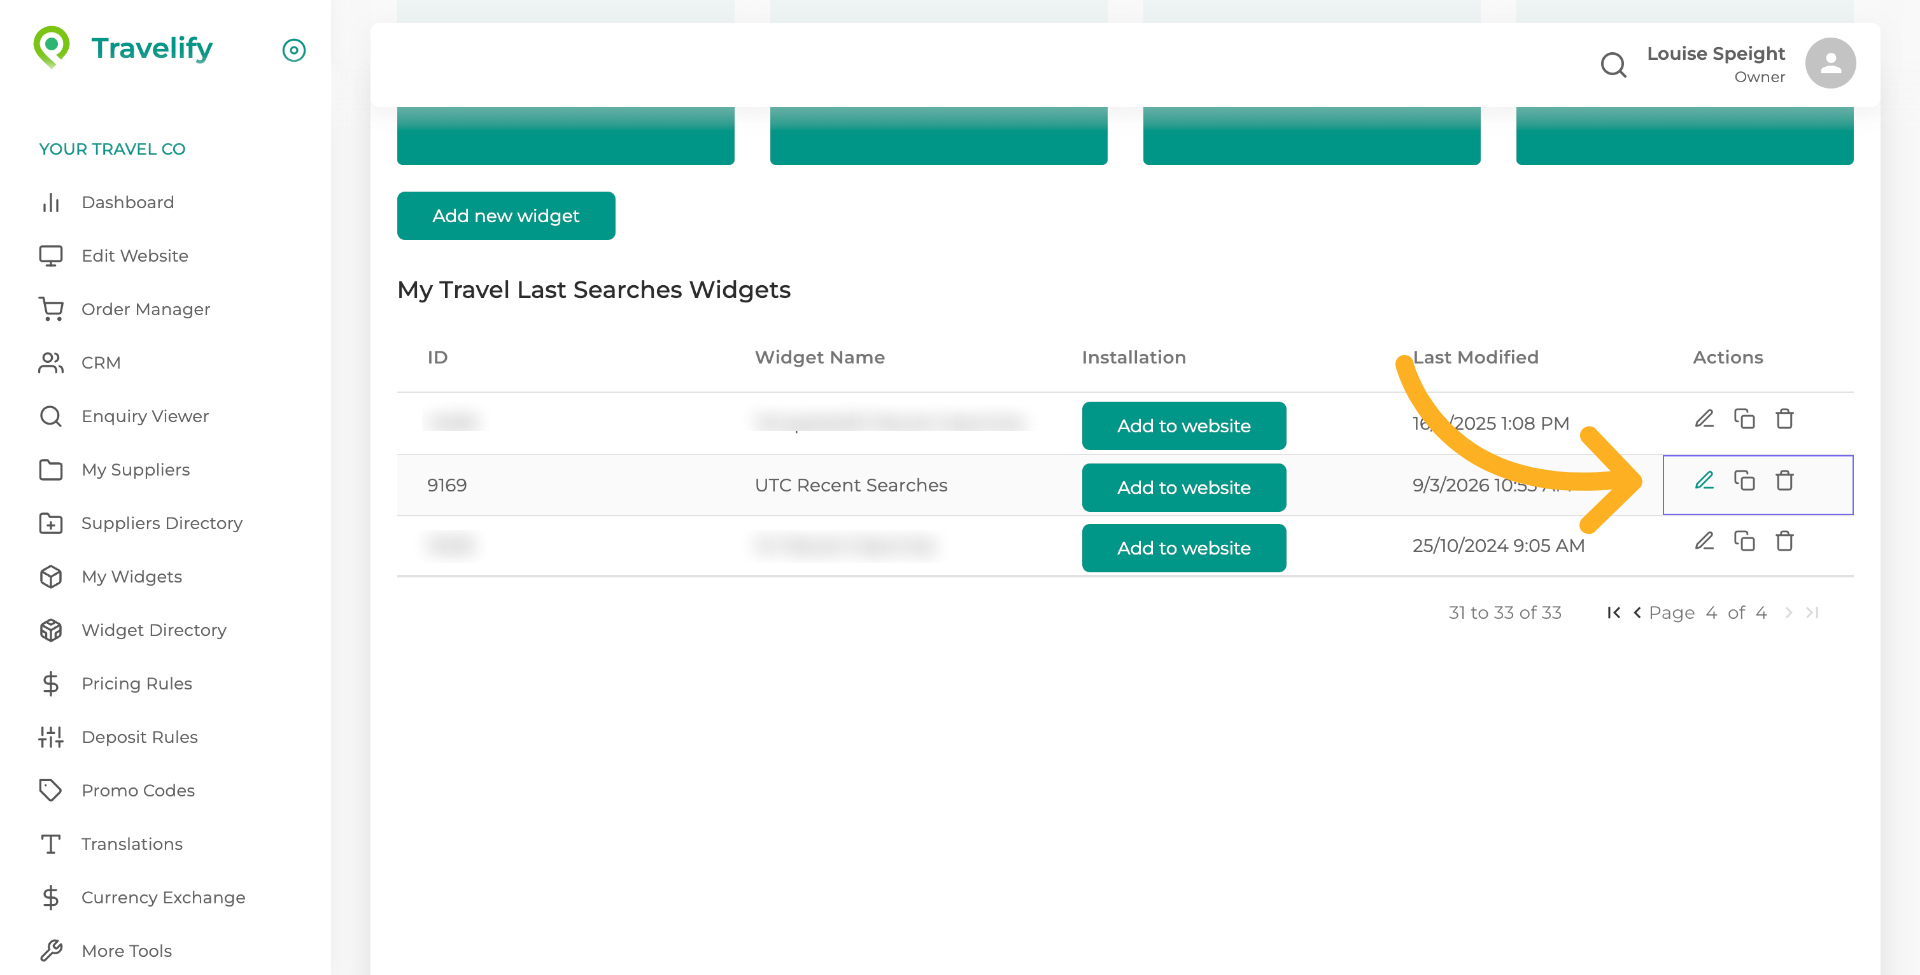
Task: Select Pricing Rules from sidebar
Action: coord(136,684)
